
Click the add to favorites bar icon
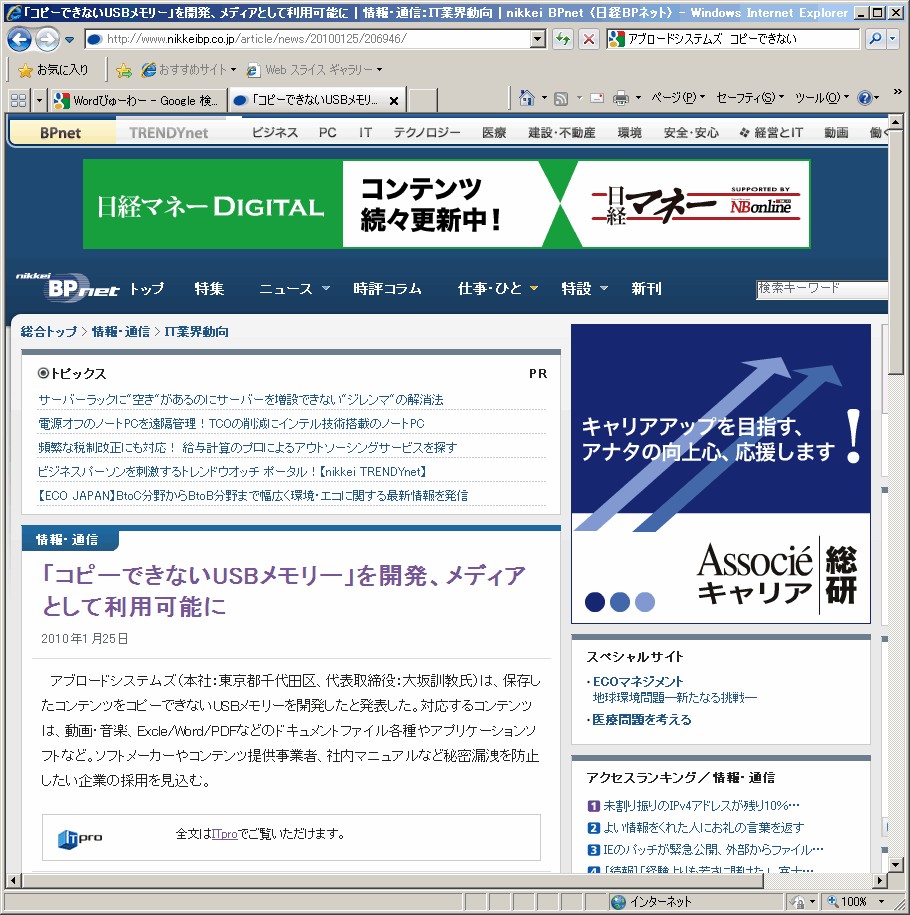pyautogui.click(x=124, y=70)
